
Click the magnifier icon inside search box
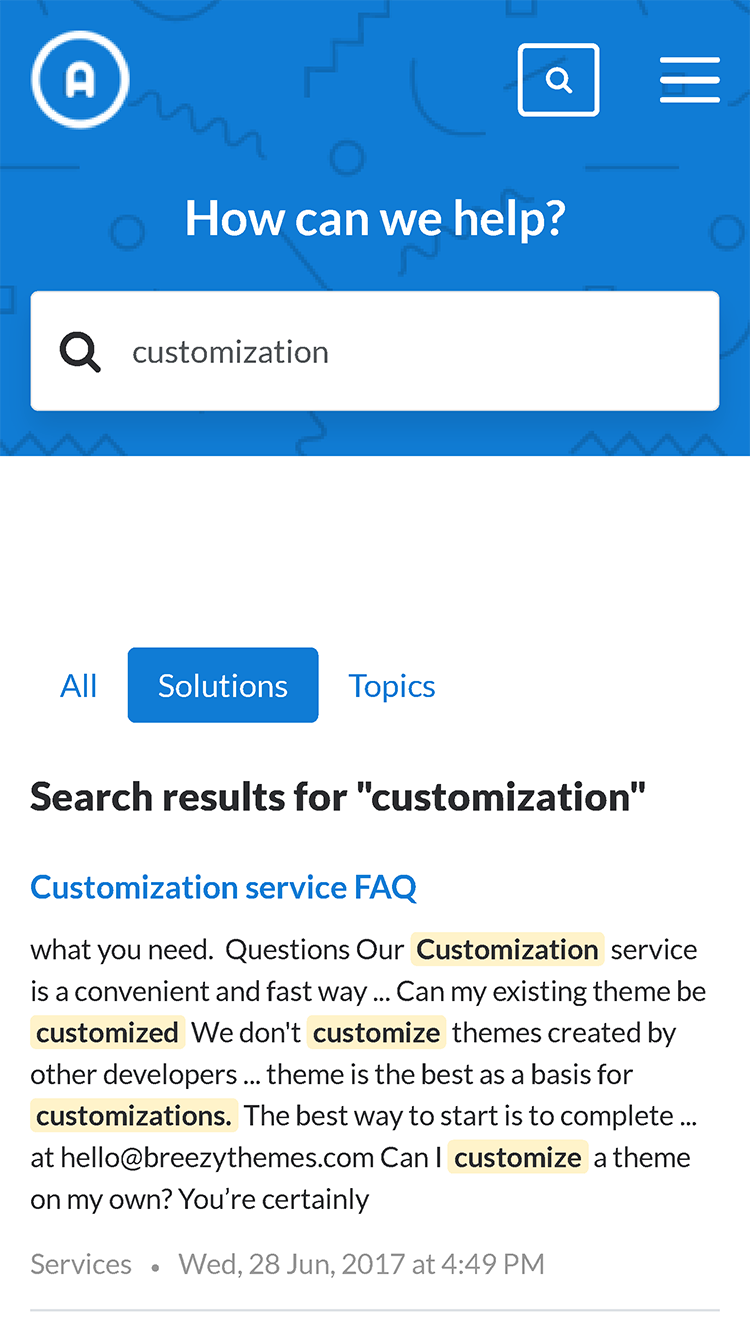click(x=80, y=352)
